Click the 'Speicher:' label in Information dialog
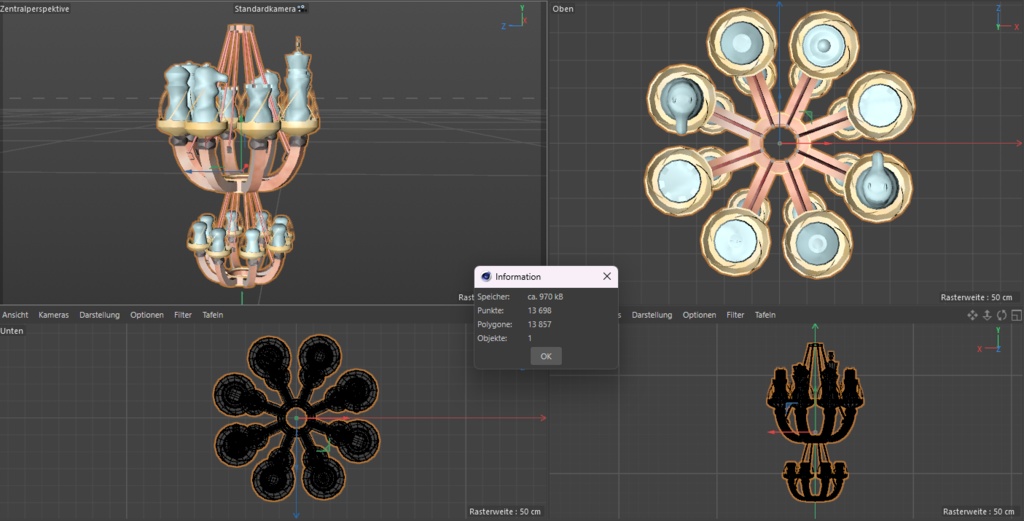The image size is (1024, 521). (x=493, y=296)
